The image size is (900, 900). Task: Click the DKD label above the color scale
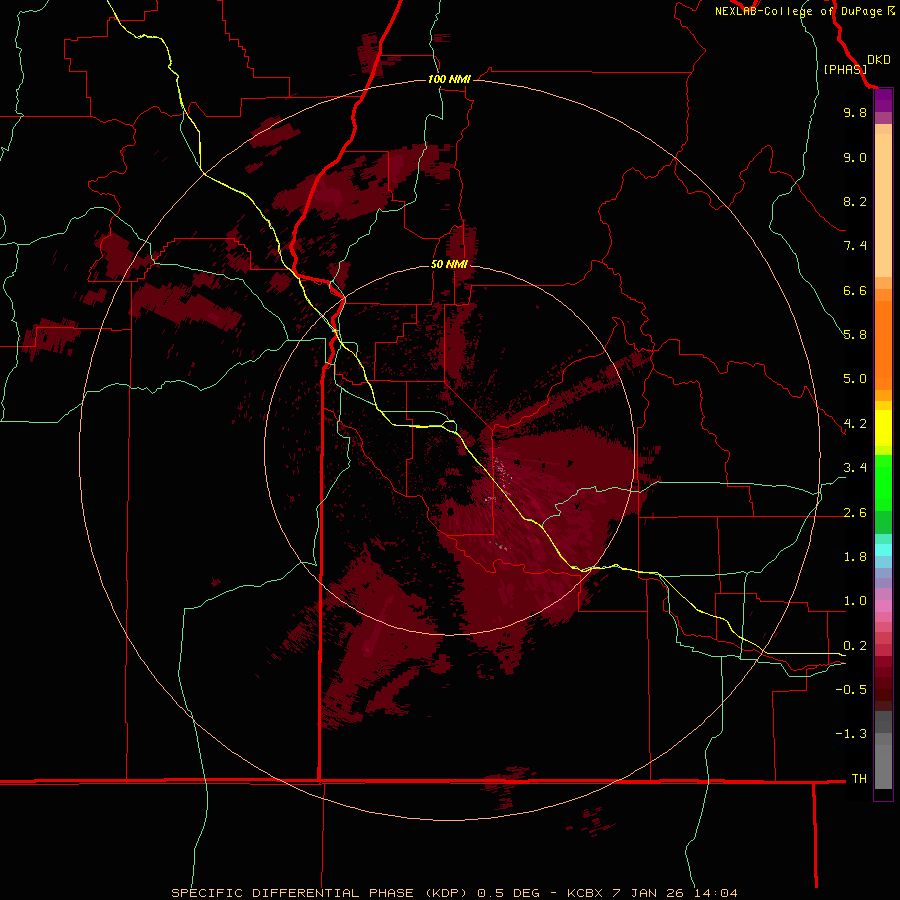(878, 60)
